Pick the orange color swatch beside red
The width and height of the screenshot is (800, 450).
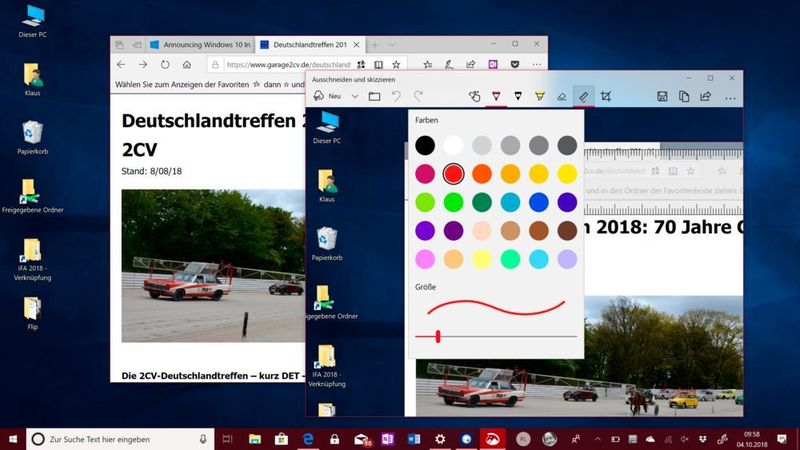pyautogui.click(x=482, y=174)
